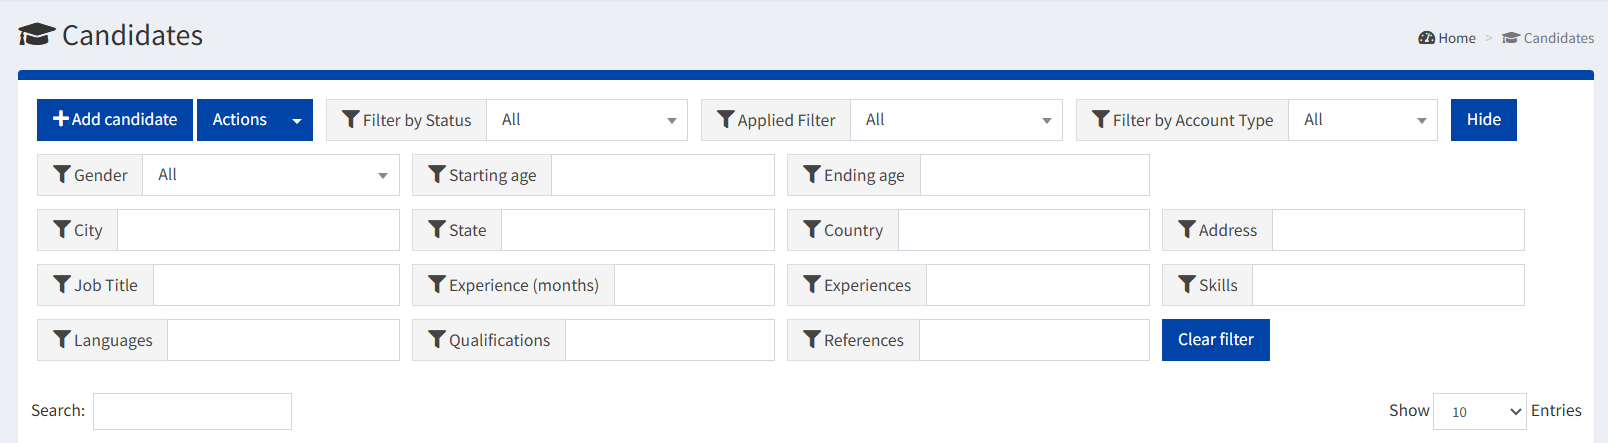The image size is (1608, 443).
Task: Focus the Qualifications input field
Action: (670, 340)
